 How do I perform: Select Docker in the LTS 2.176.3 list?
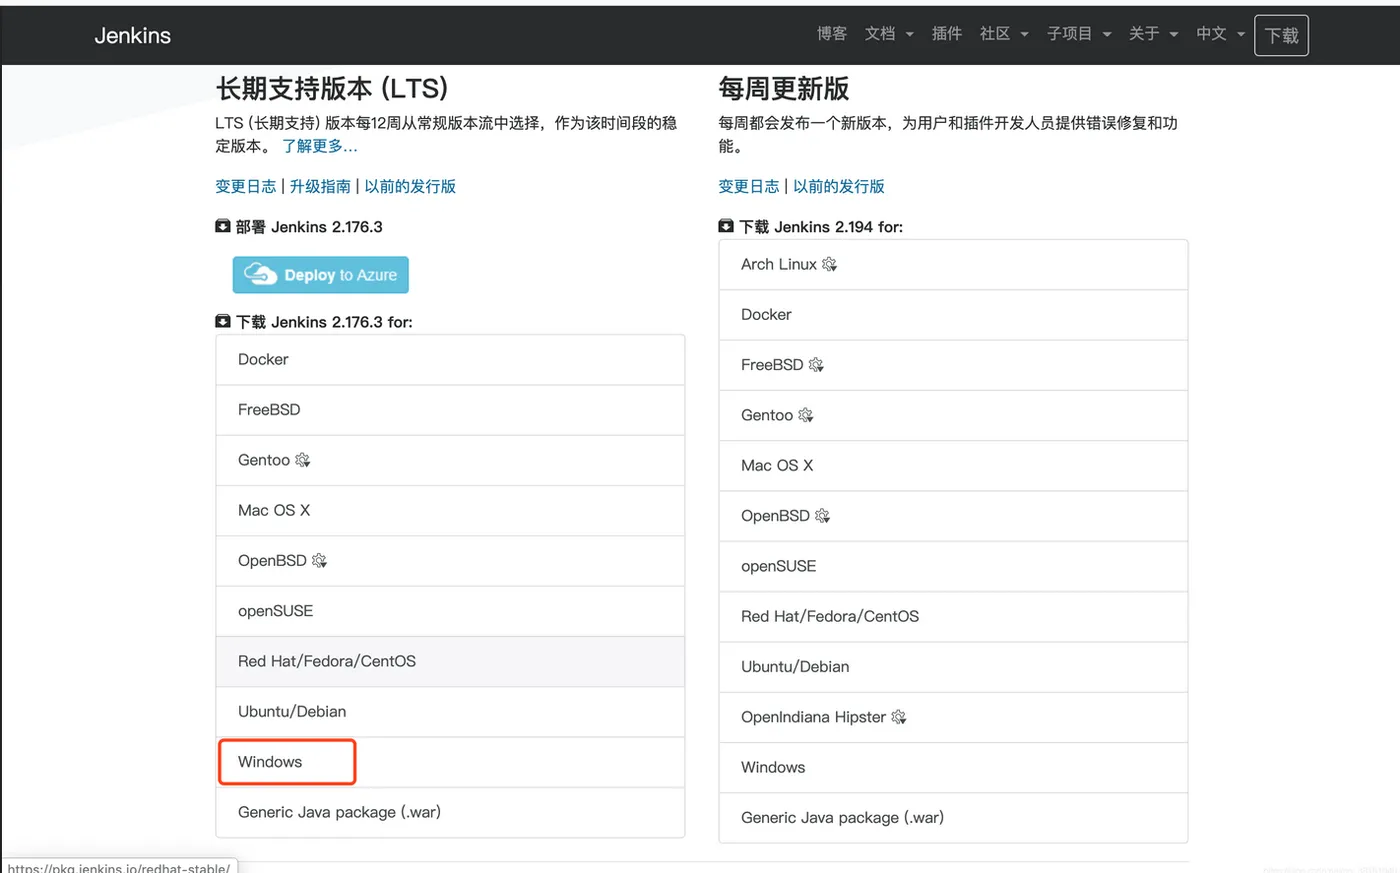pos(450,360)
